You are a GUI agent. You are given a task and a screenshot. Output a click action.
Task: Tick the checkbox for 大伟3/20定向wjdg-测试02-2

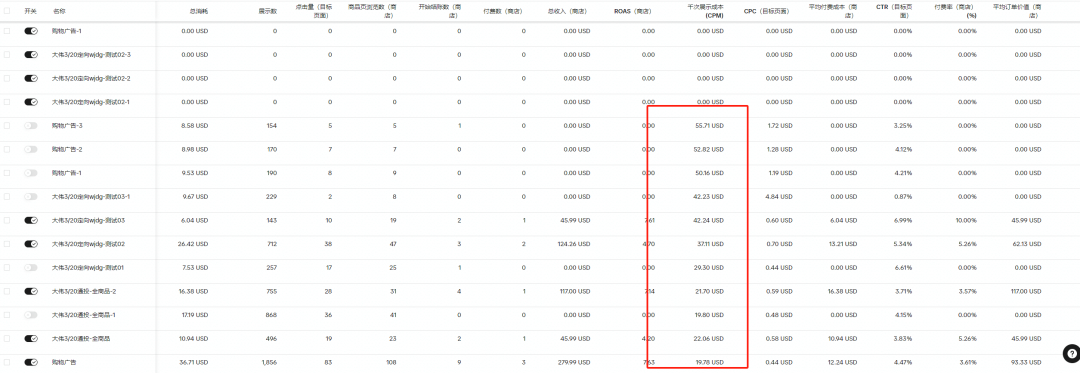pos(7,78)
